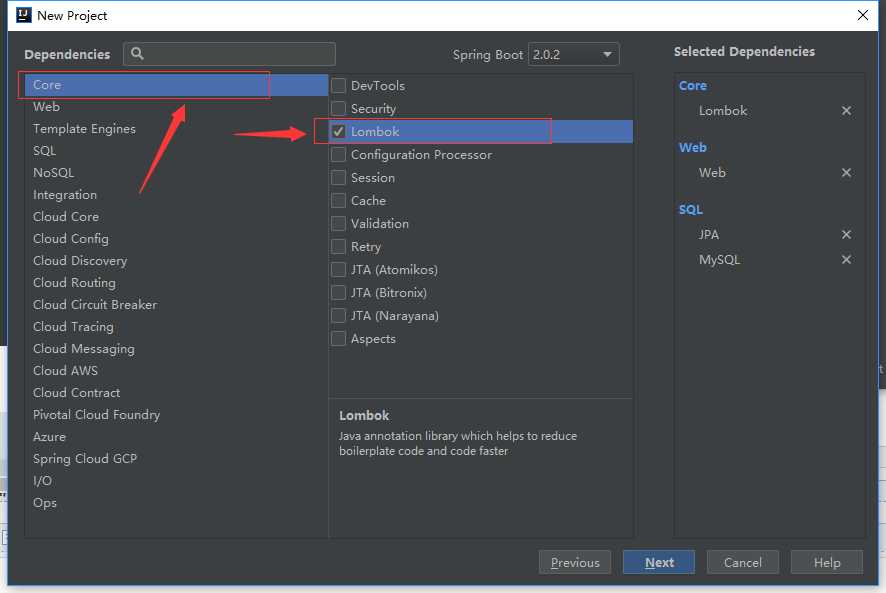Enable the Aspects dependency
The image size is (886, 593).
point(338,339)
